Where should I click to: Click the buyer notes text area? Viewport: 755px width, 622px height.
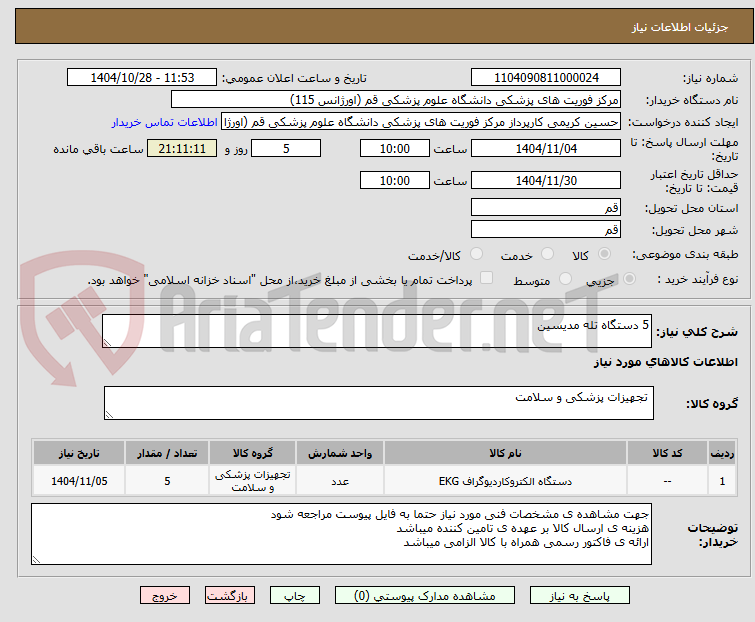point(341,534)
